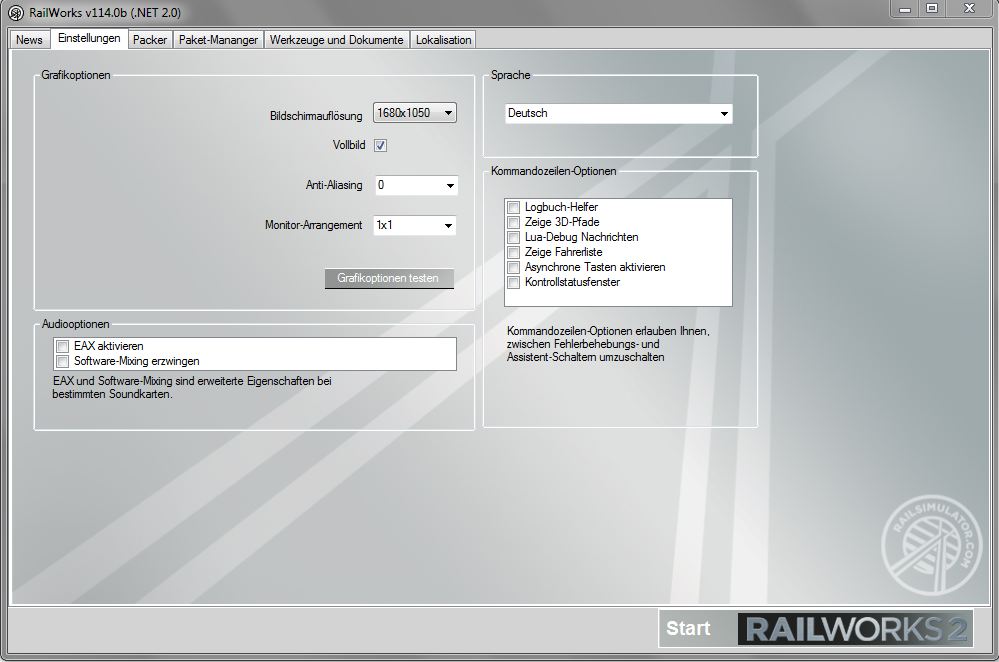Expand the Anti-Aliasing dropdown
The width and height of the screenshot is (999, 662).
click(416, 185)
